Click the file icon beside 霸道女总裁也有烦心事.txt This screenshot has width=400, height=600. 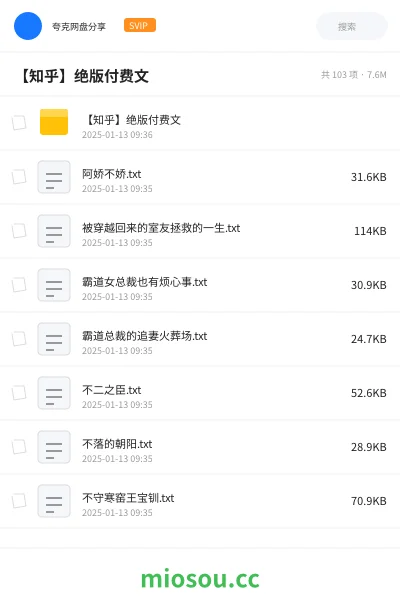(54, 285)
